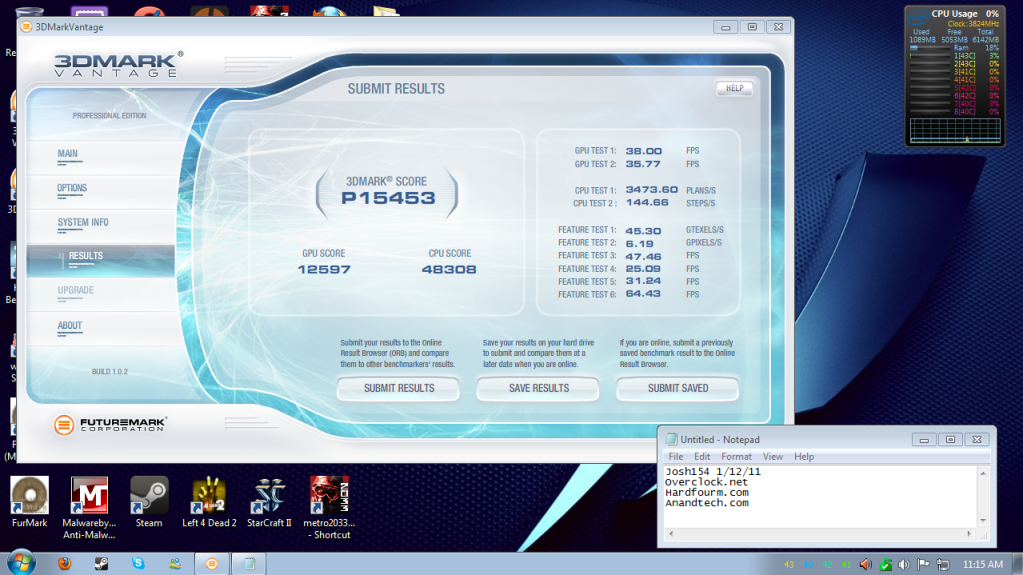Click the green checkmark tray icon
The image size is (1023, 575).
coord(885,564)
